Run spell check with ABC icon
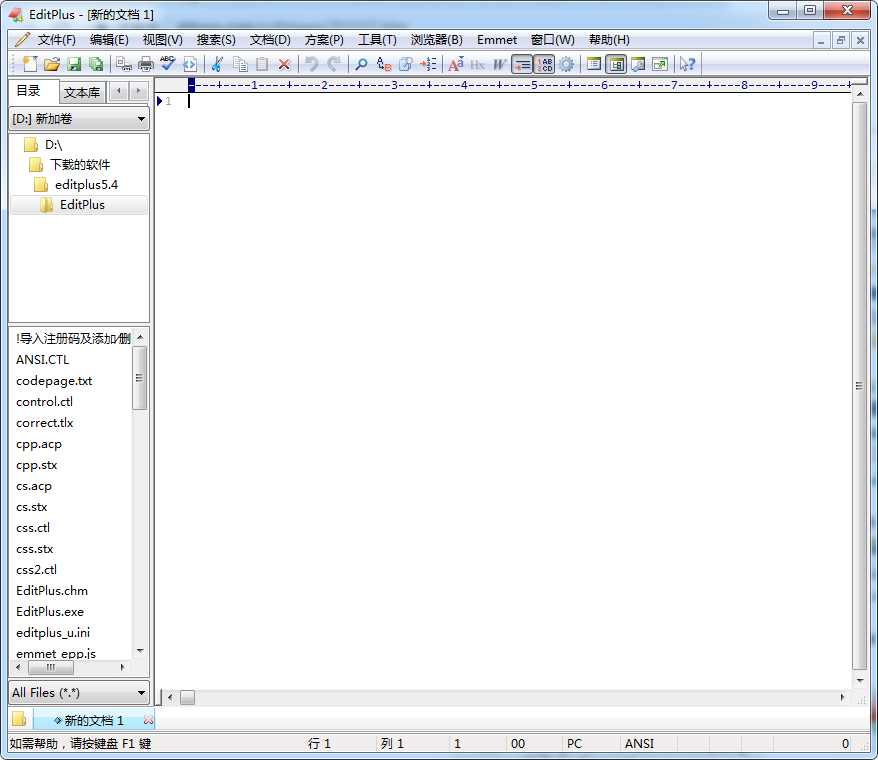 coord(167,64)
